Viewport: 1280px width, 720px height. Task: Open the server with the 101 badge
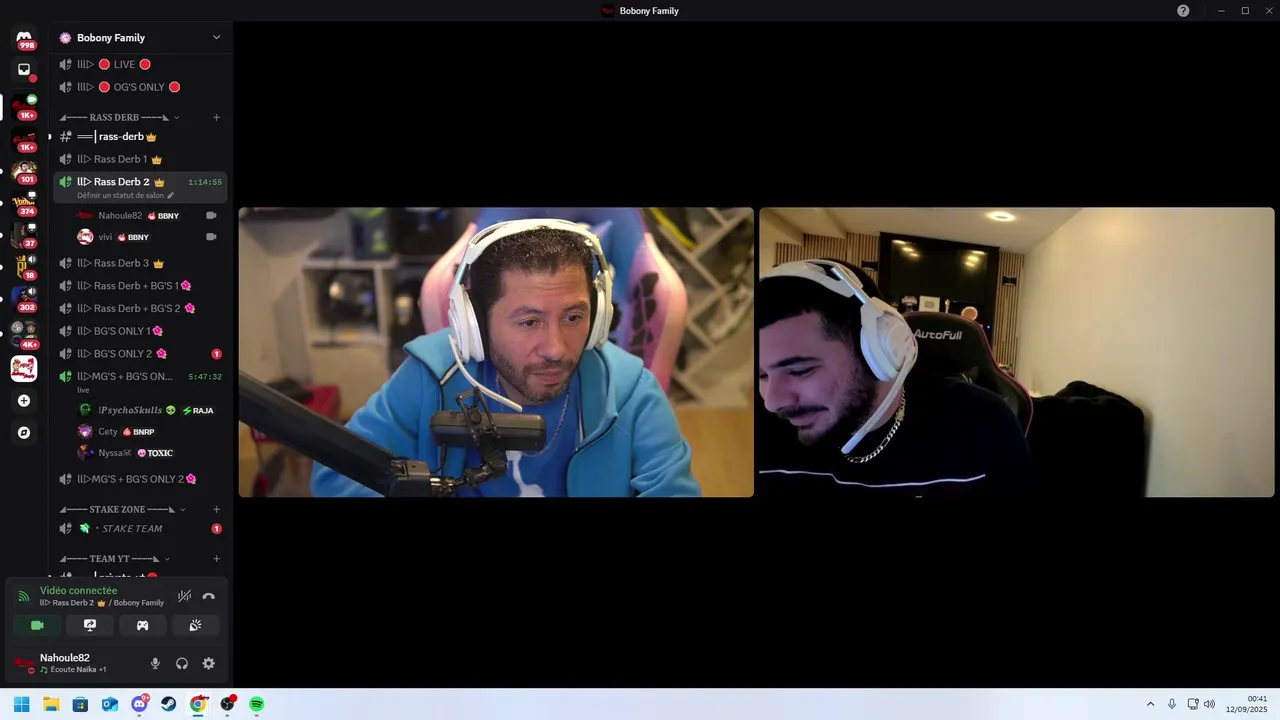(24, 170)
